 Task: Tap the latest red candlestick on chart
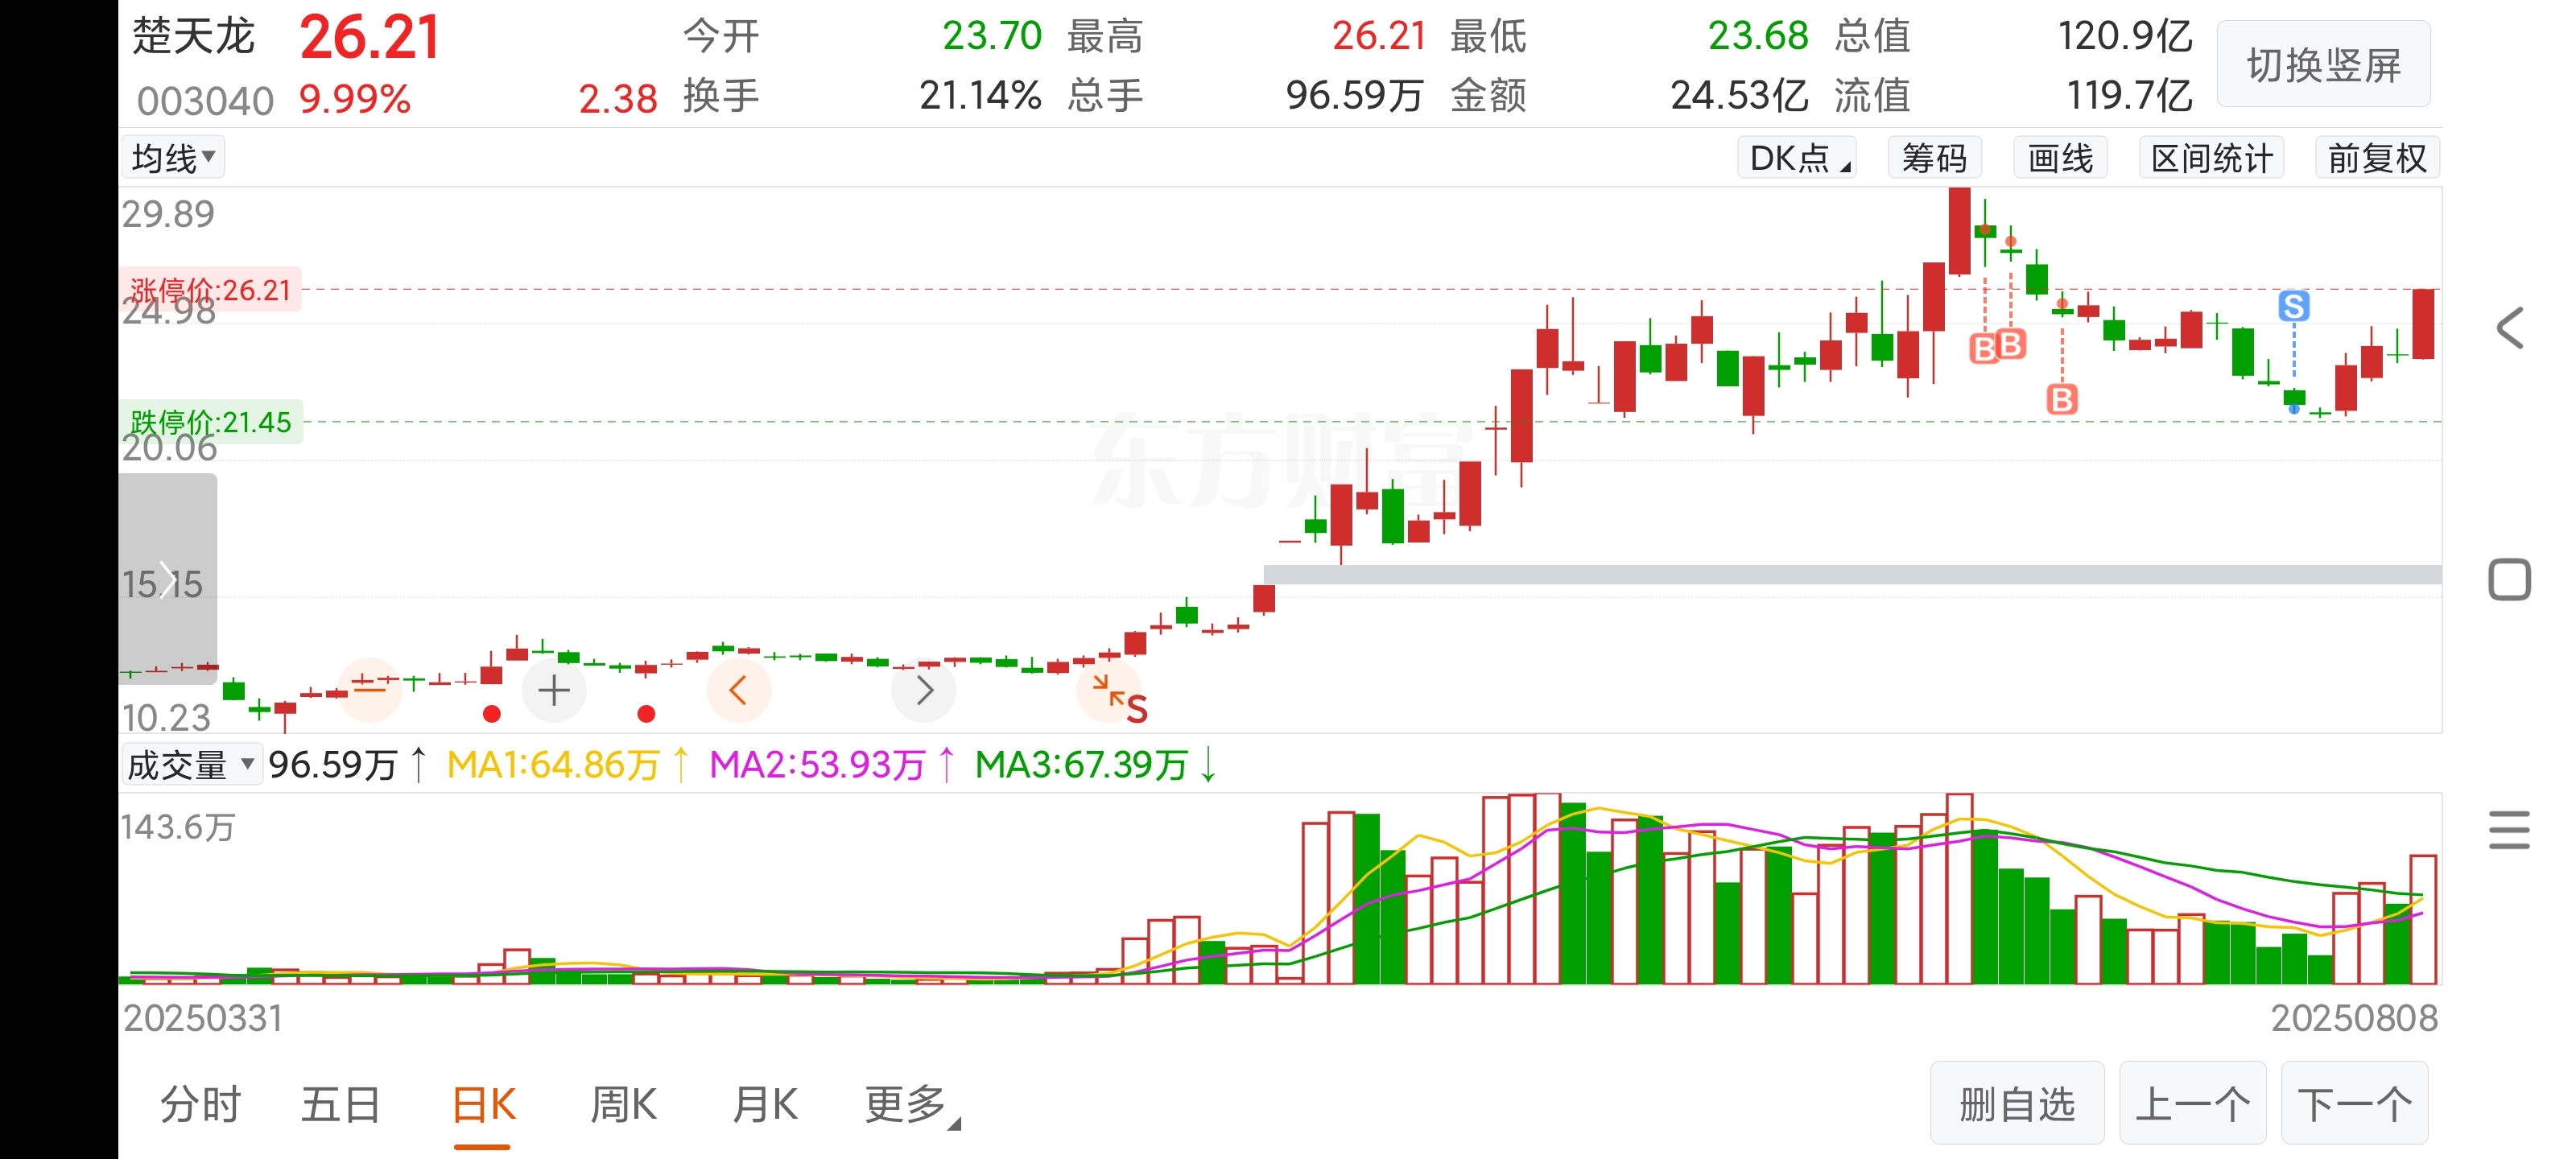pos(2423,324)
